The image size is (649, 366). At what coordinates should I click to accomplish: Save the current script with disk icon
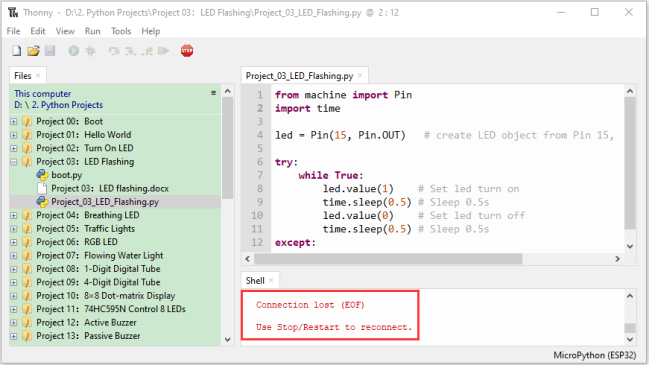coord(50,51)
